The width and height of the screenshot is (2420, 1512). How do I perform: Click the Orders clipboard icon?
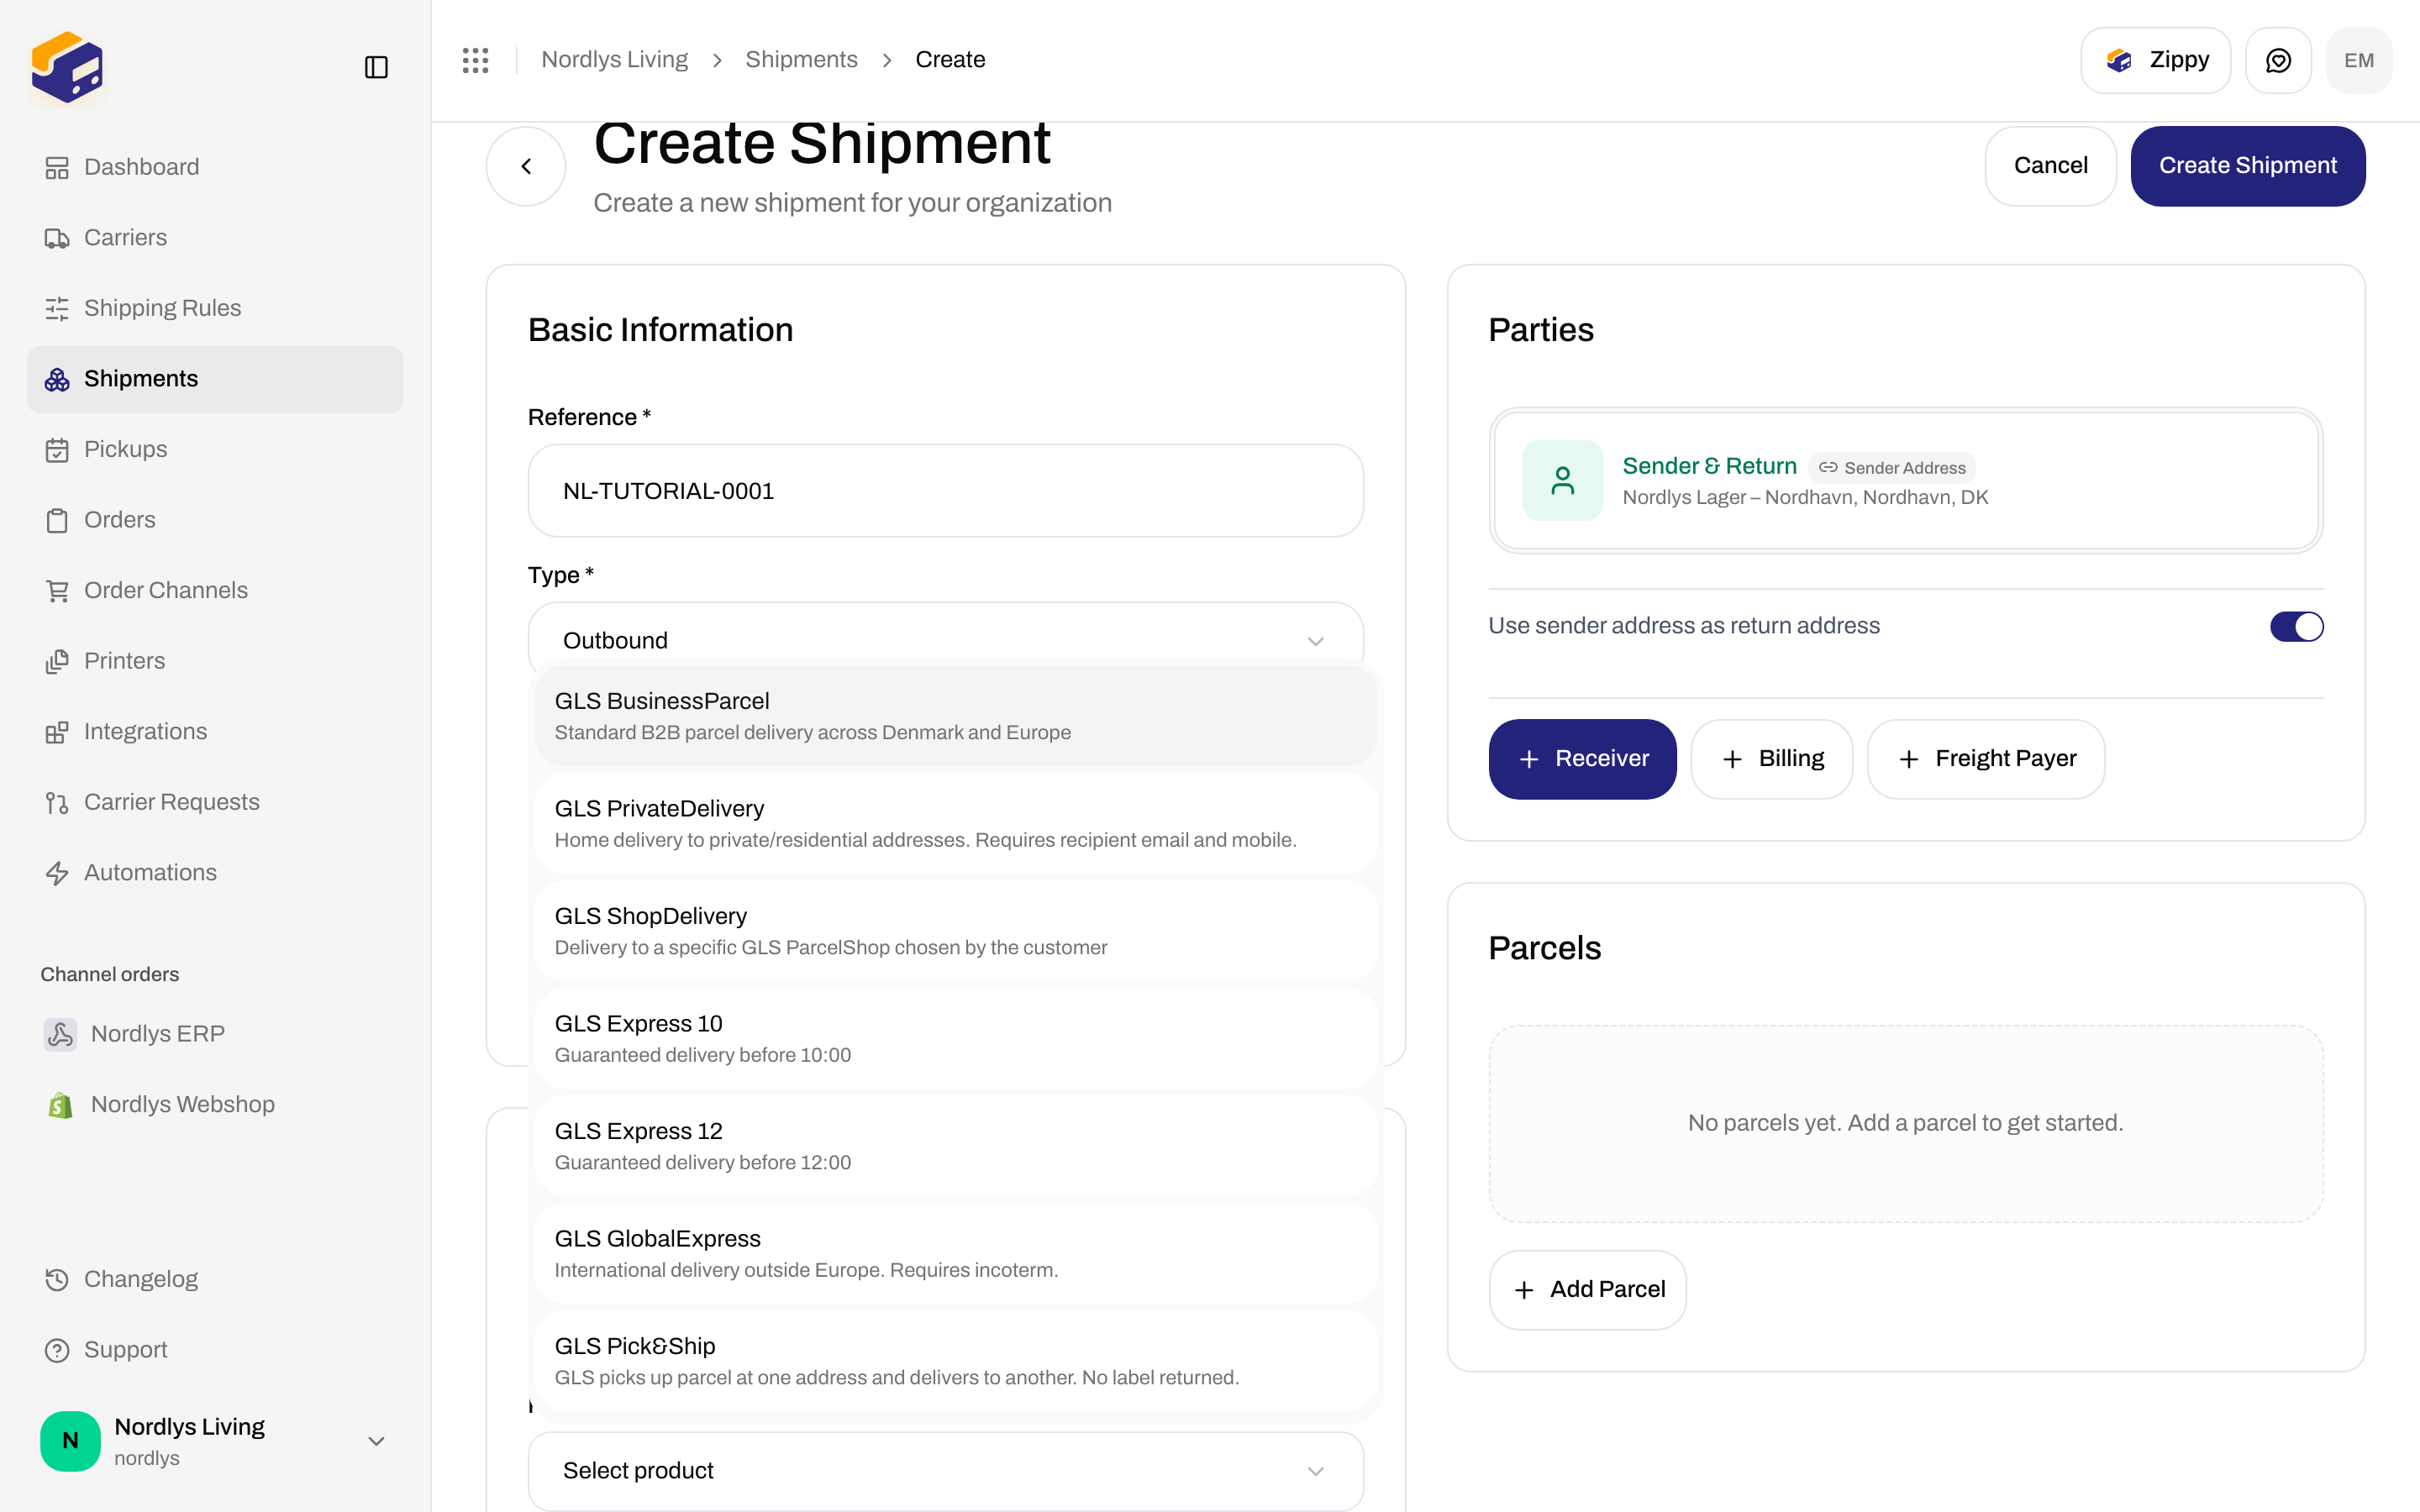(x=57, y=520)
